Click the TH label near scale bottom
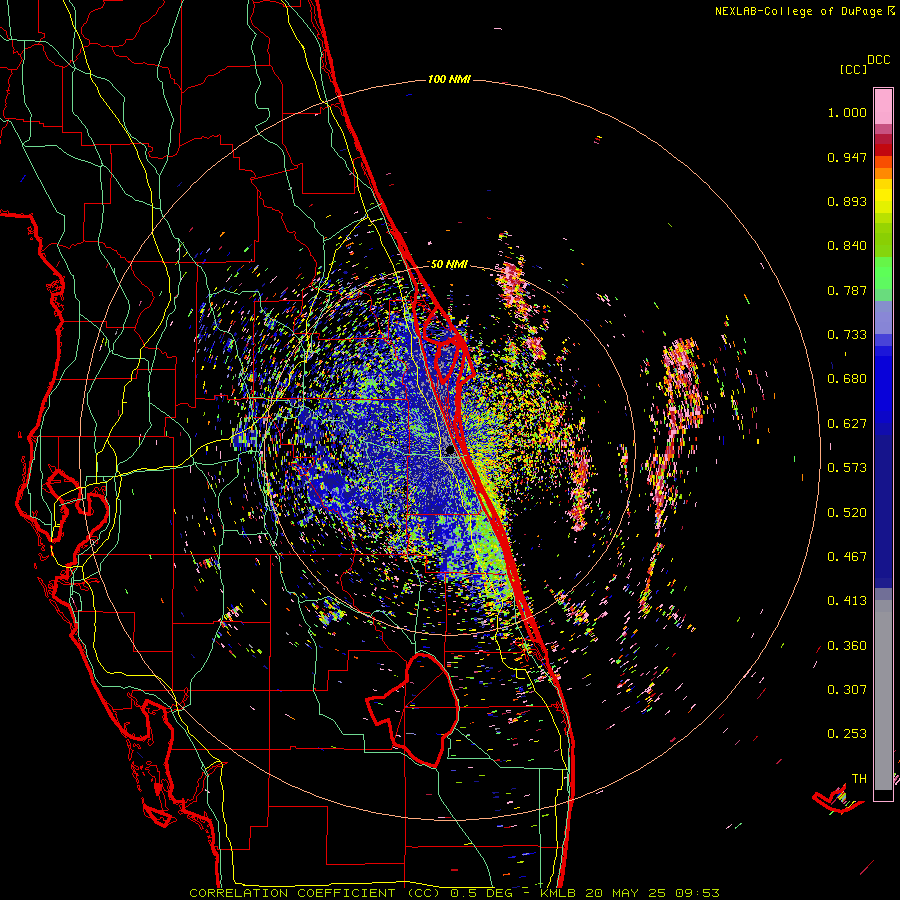This screenshot has height=900, width=900. [859, 779]
